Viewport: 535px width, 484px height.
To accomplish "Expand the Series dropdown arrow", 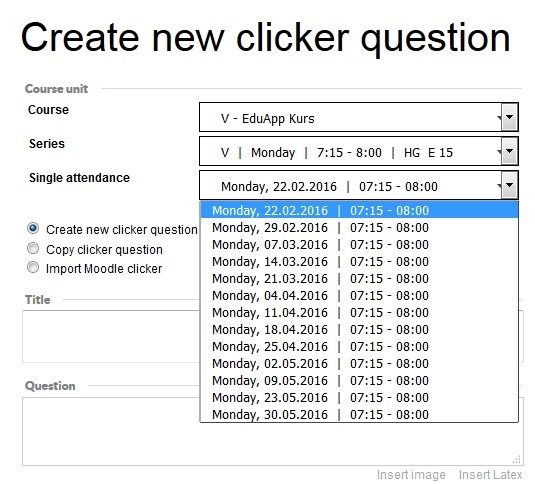I will 509,151.
